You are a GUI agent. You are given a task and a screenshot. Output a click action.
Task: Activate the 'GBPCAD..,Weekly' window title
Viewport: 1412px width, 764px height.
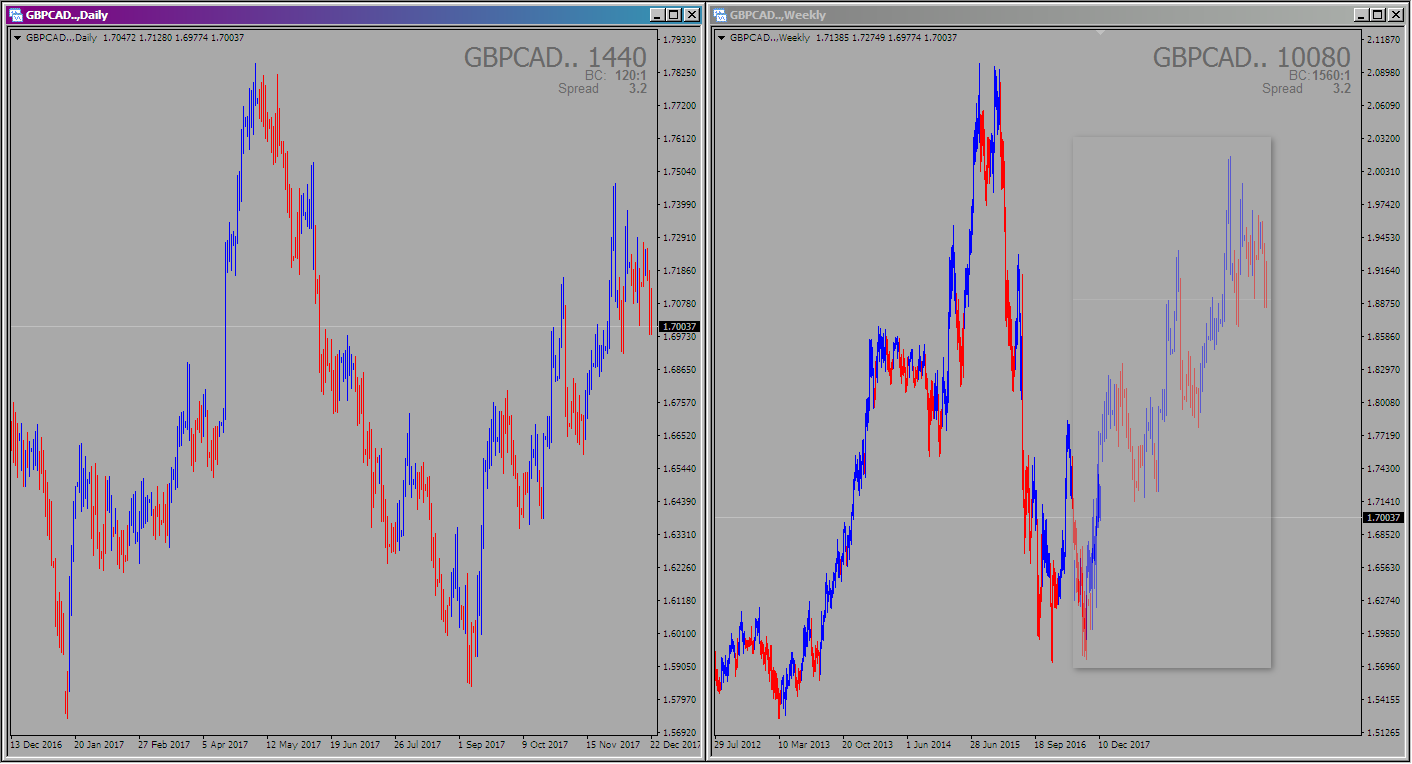click(778, 15)
